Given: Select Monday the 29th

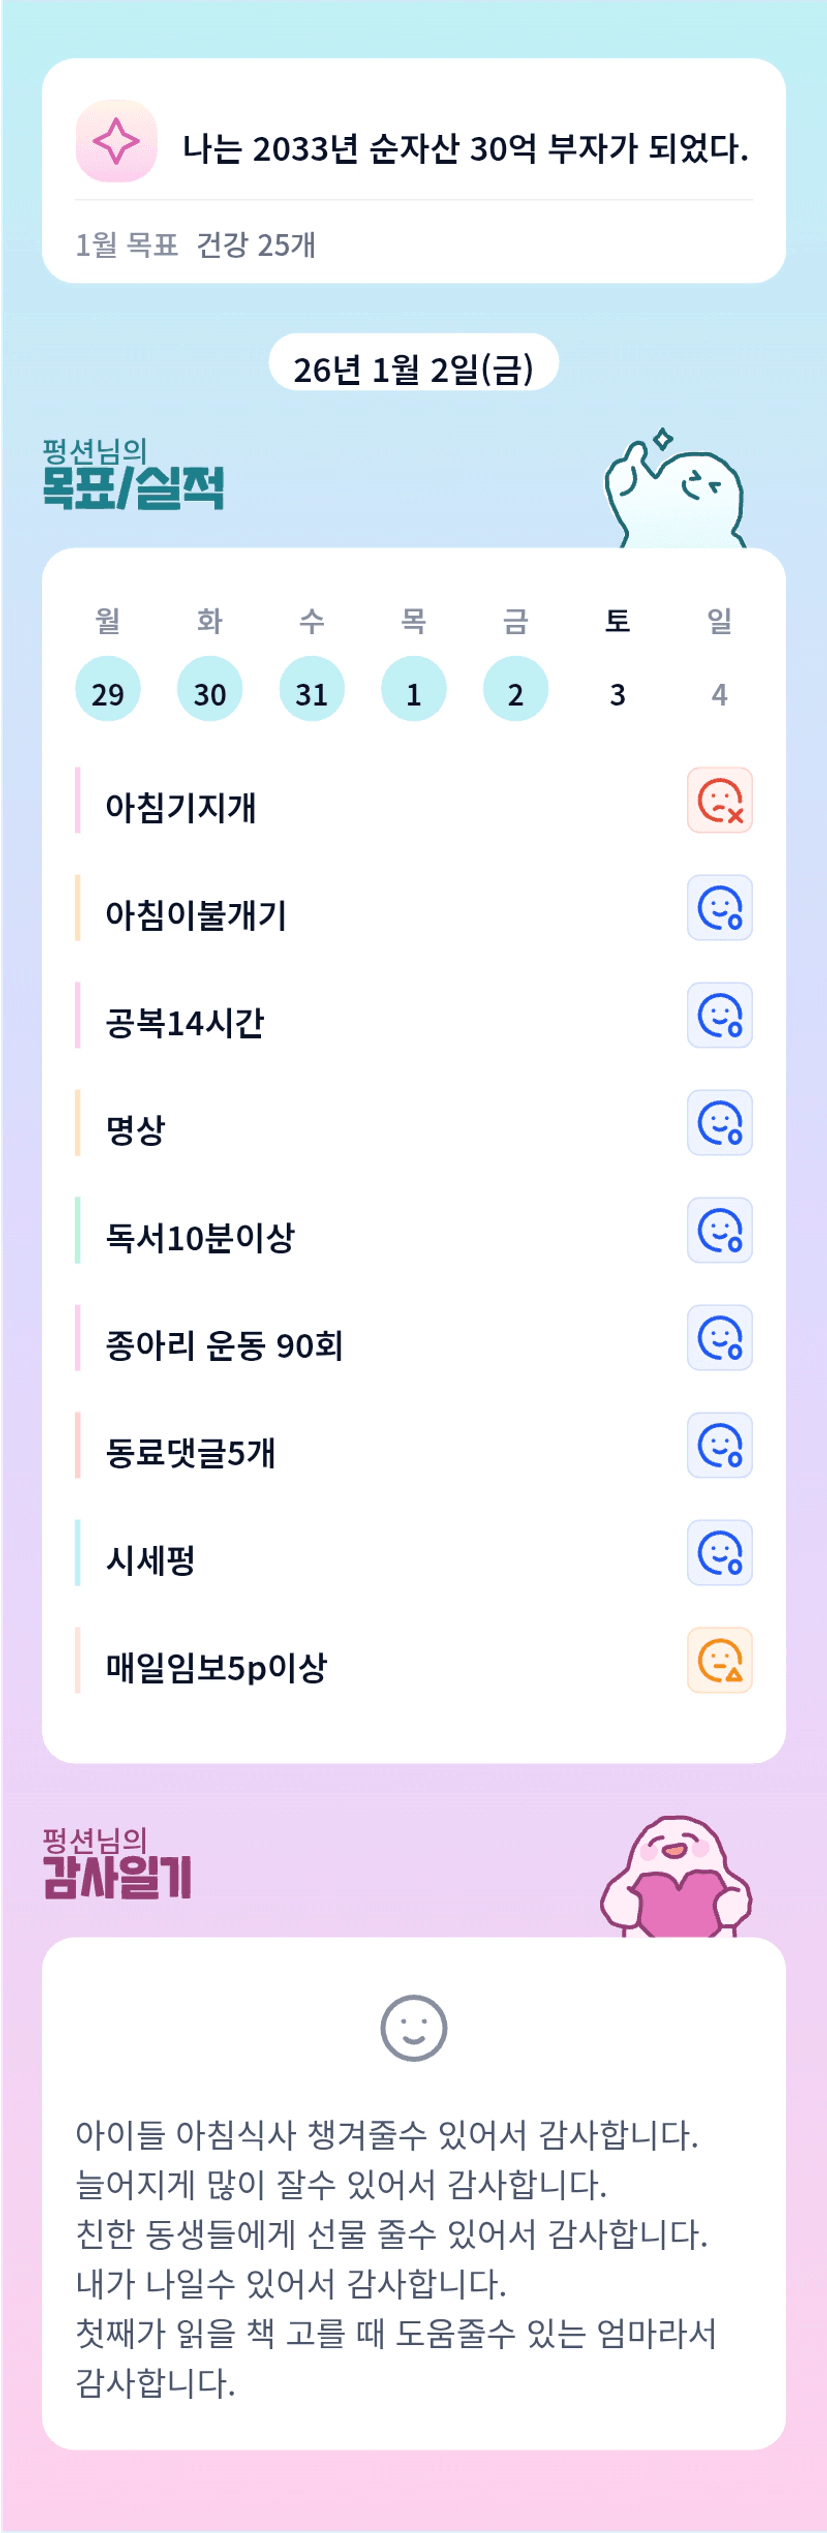Looking at the screenshot, I should [108, 689].
